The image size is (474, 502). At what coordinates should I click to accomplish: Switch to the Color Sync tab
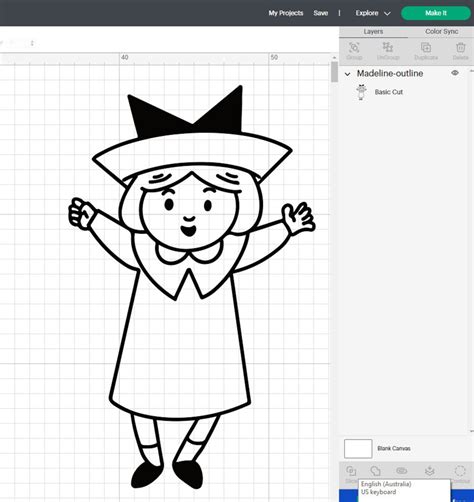coord(441,32)
